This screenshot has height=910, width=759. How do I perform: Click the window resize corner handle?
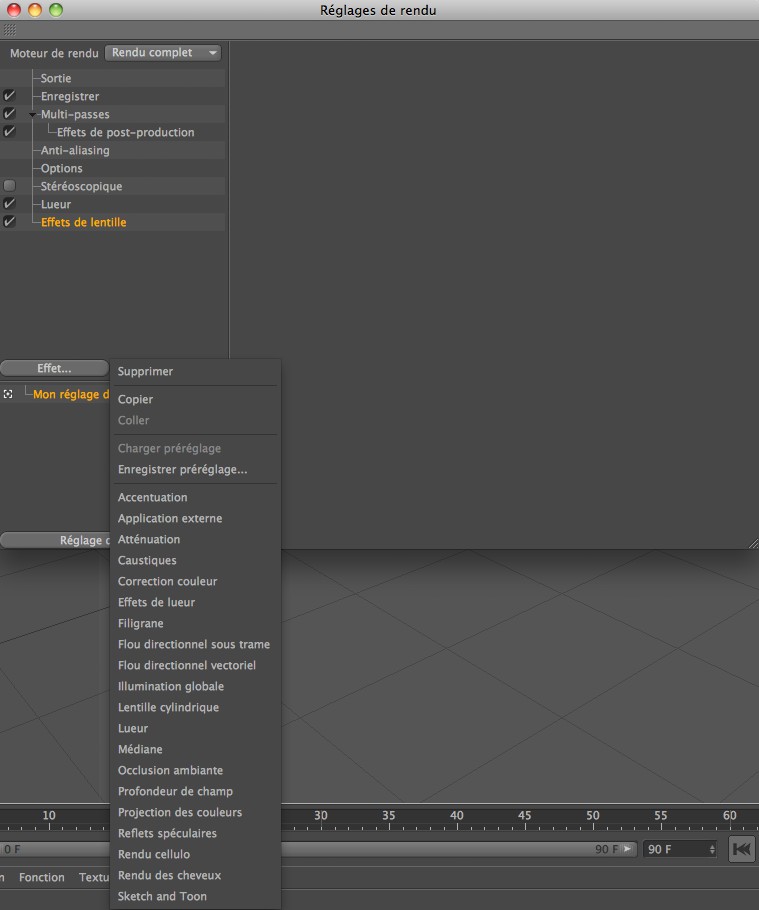tap(752, 542)
